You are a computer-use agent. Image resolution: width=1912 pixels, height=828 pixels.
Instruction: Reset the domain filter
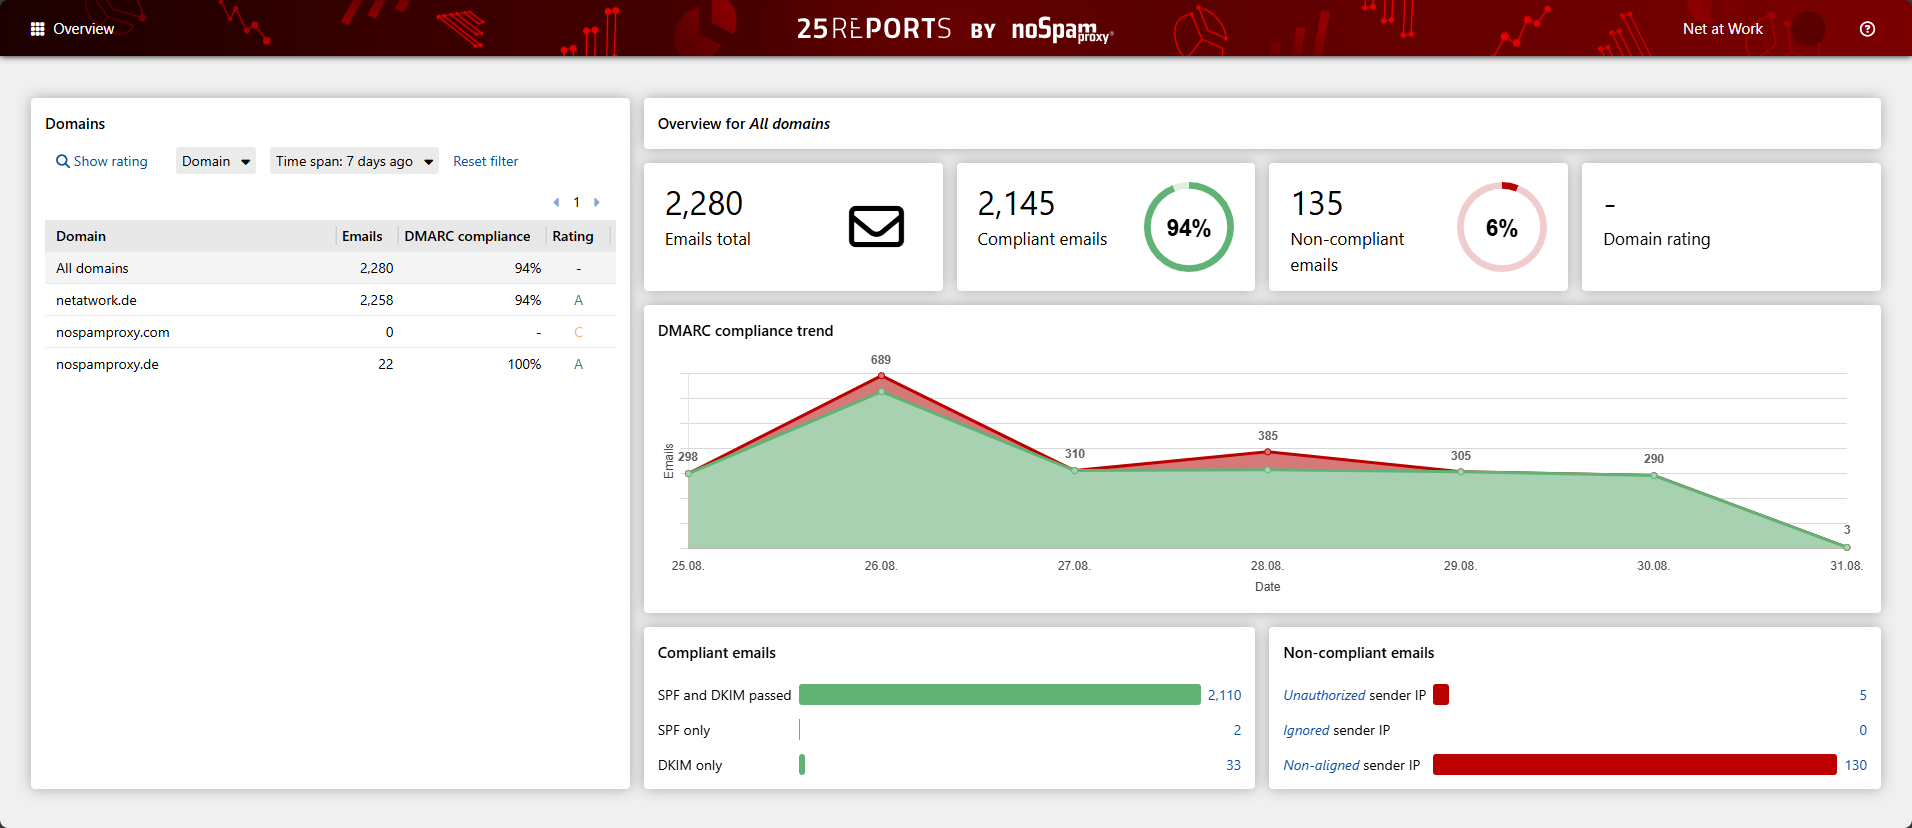pyautogui.click(x=485, y=161)
